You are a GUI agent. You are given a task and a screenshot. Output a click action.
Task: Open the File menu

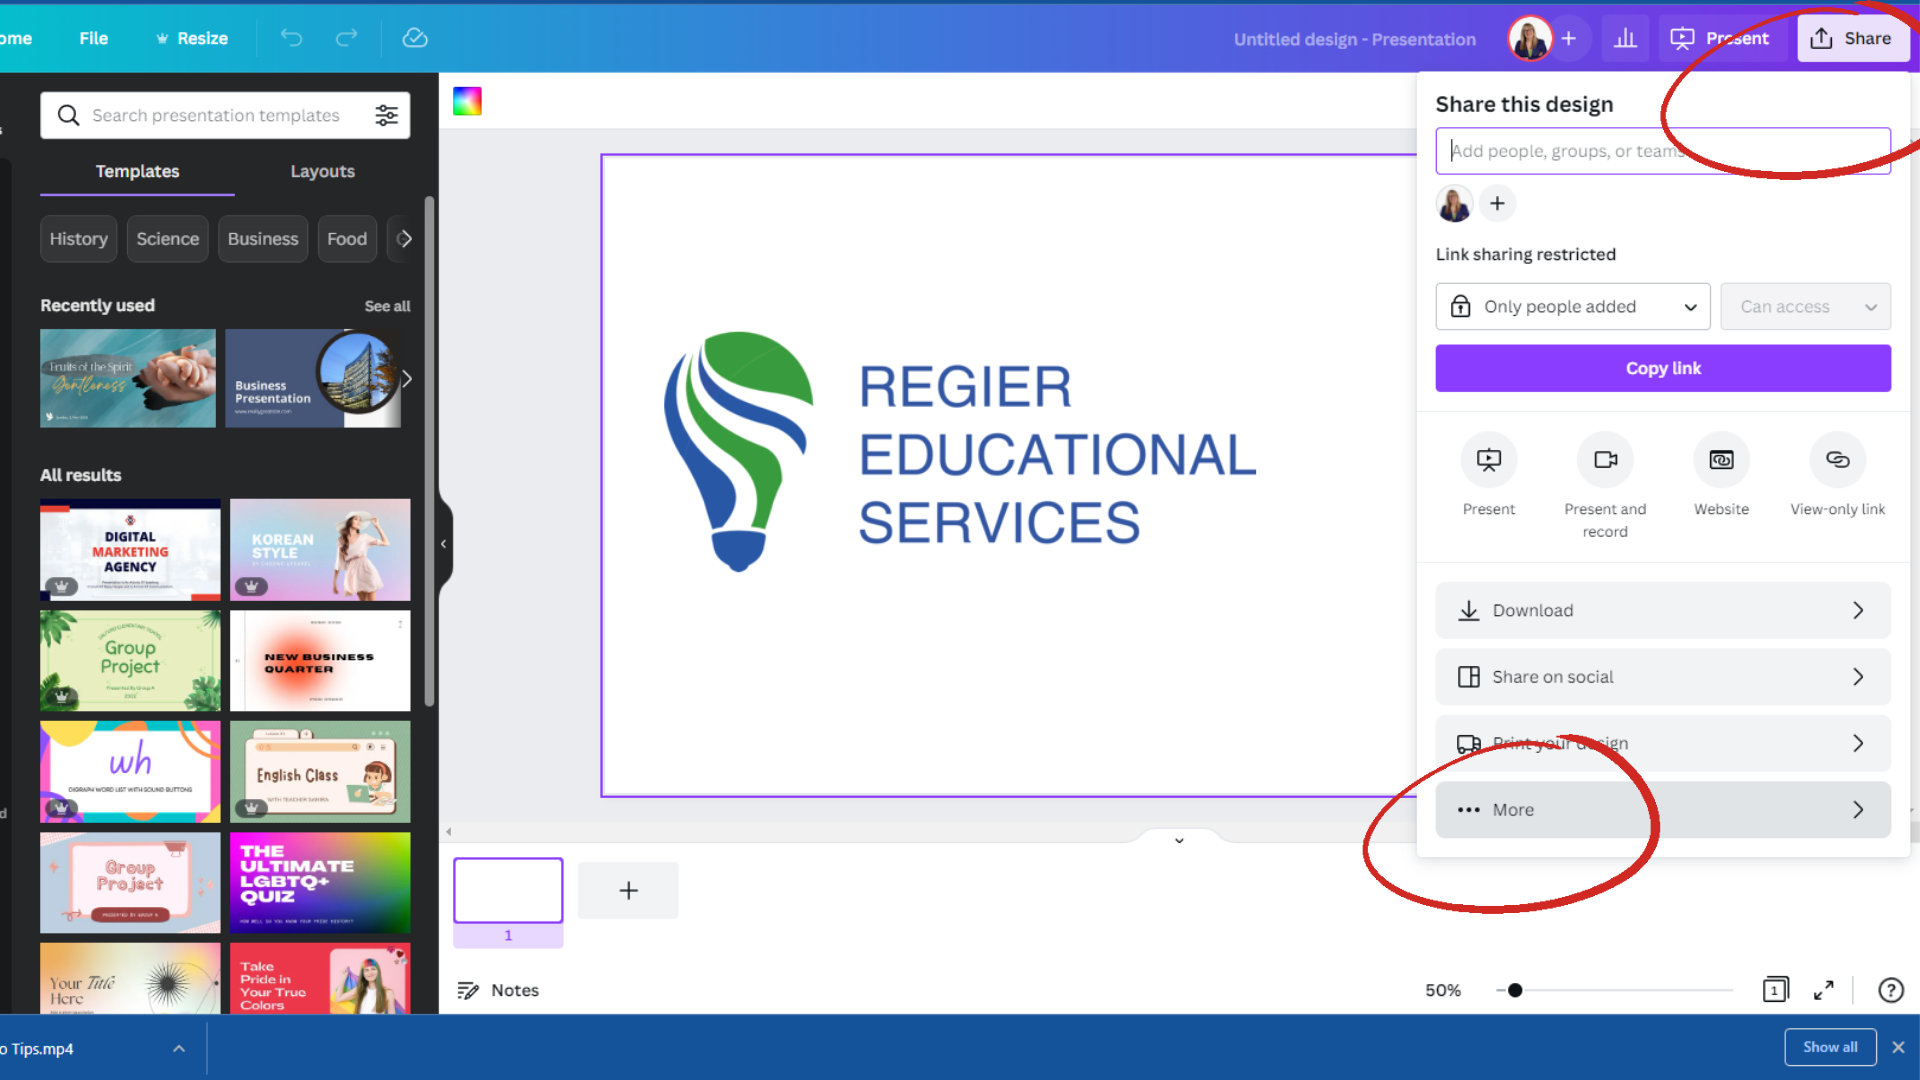(93, 38)
